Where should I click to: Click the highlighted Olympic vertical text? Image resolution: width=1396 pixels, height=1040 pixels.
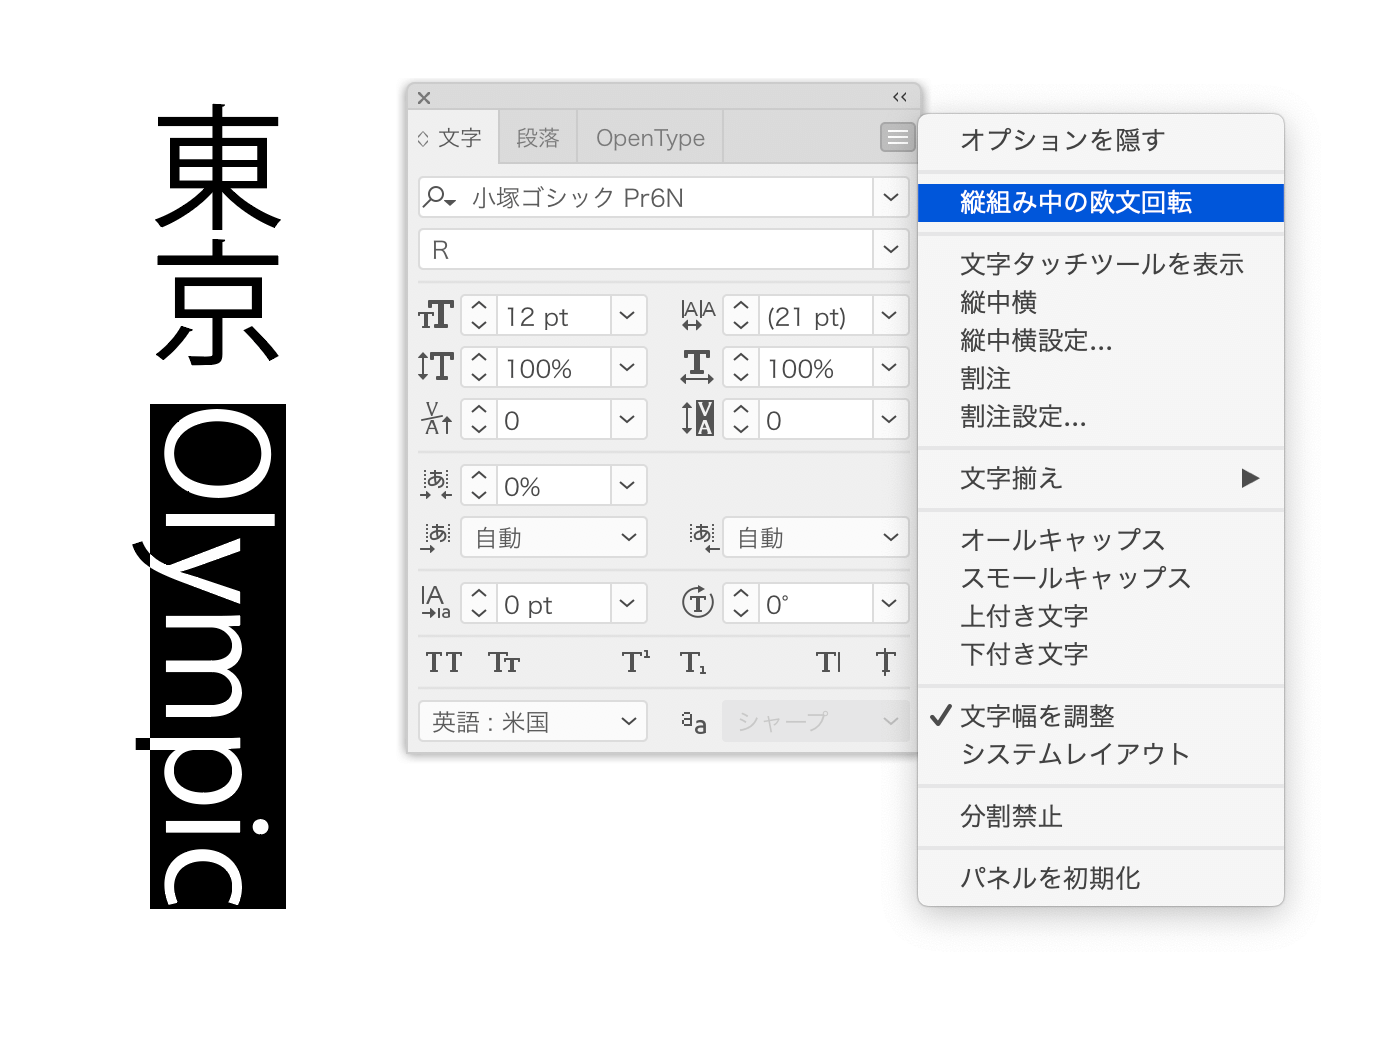[217, 656]
